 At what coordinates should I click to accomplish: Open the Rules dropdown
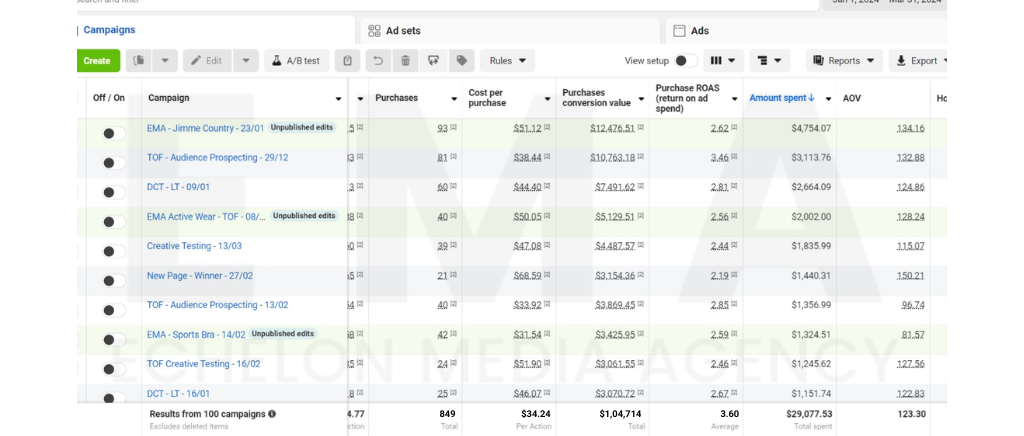[x=507, y=61]
